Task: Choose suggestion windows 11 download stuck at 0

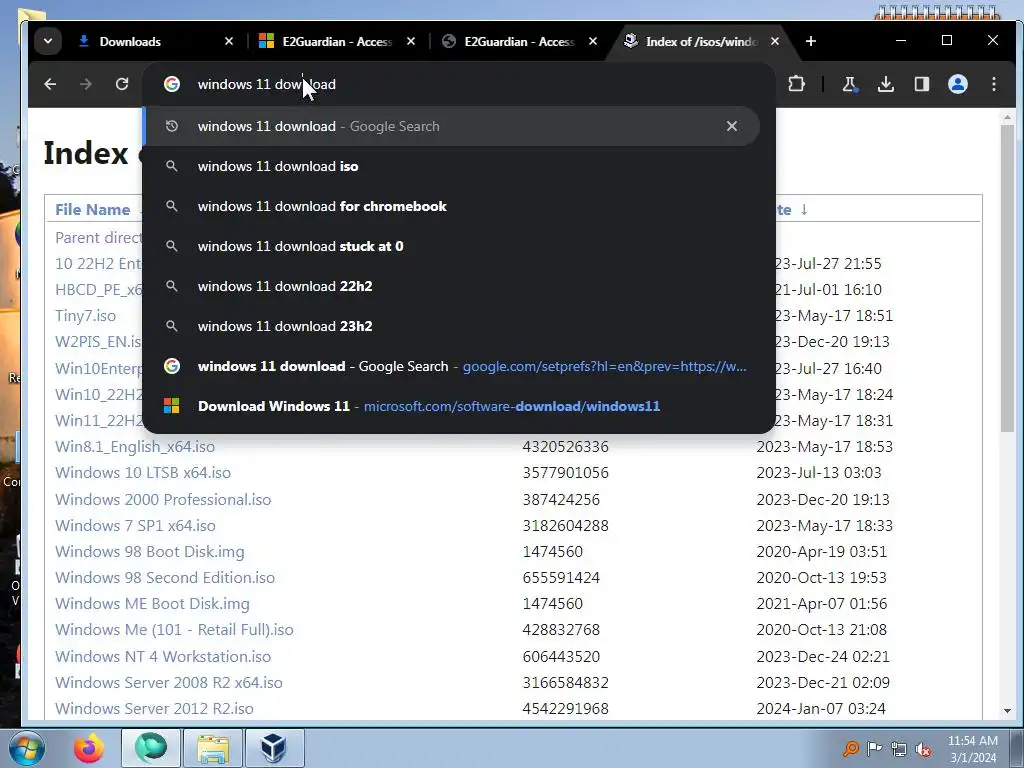Action: tap(452, 246)
